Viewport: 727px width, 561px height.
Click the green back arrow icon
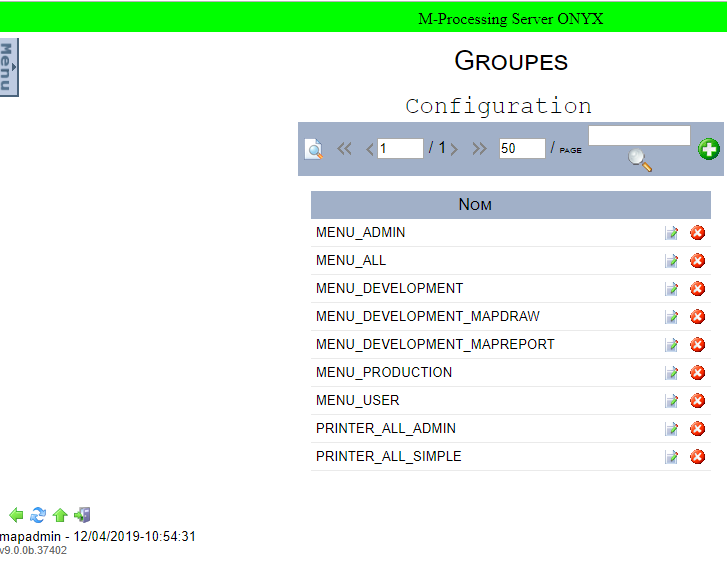pos(16,515)
